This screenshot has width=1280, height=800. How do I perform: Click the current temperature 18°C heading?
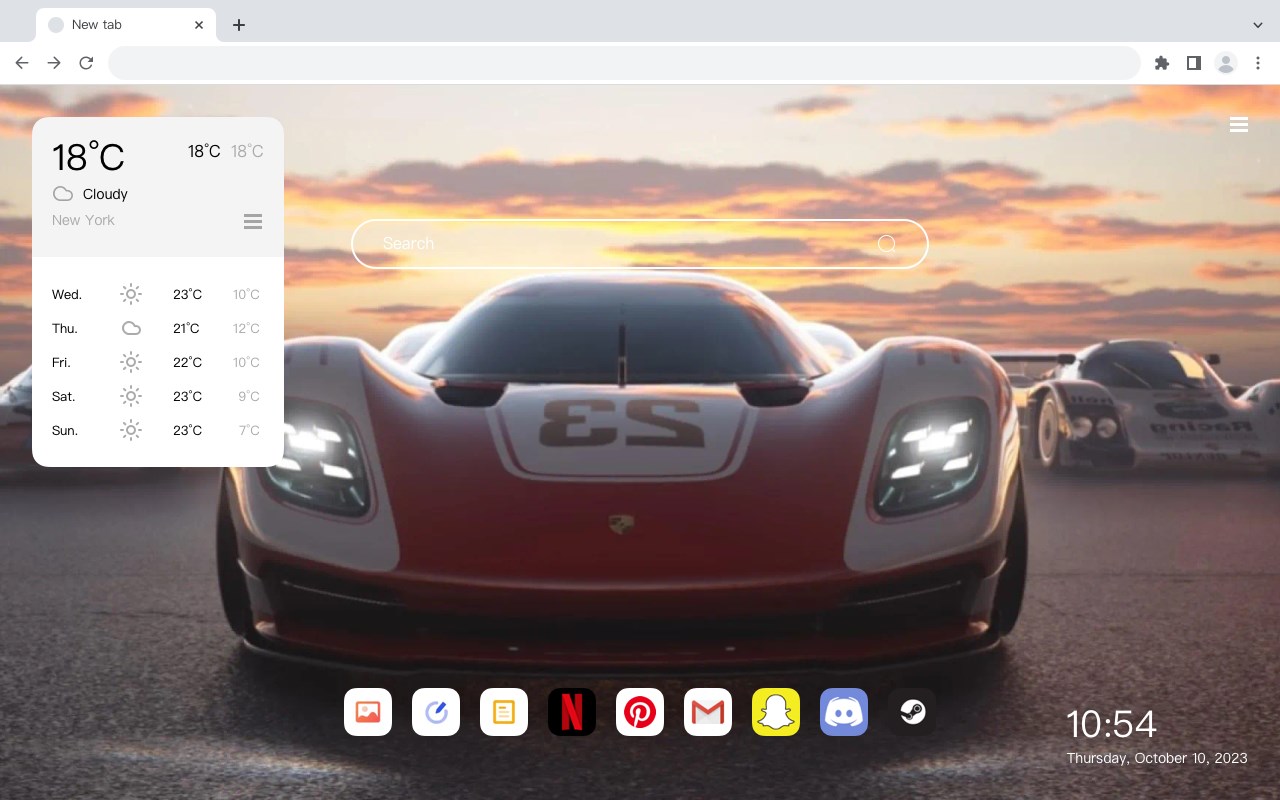point(88,157)
